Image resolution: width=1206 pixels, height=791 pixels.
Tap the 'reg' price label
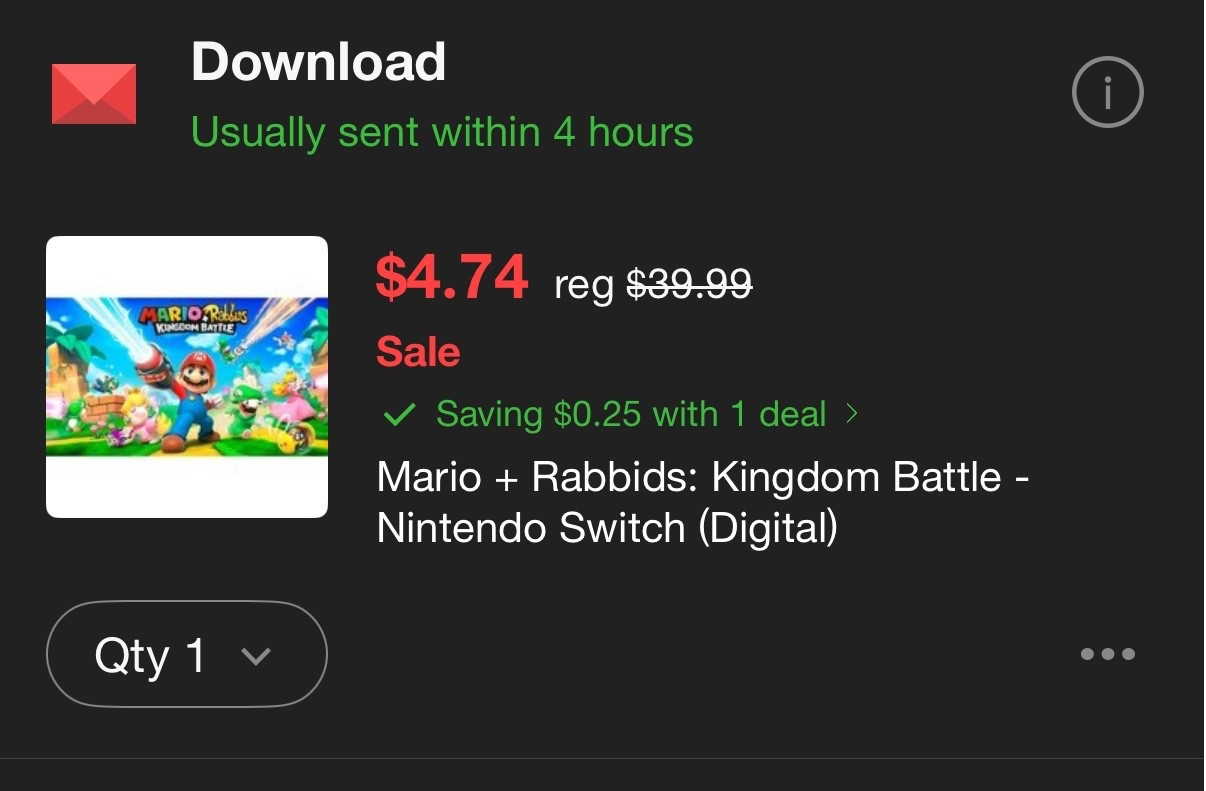tap(584, 286)
